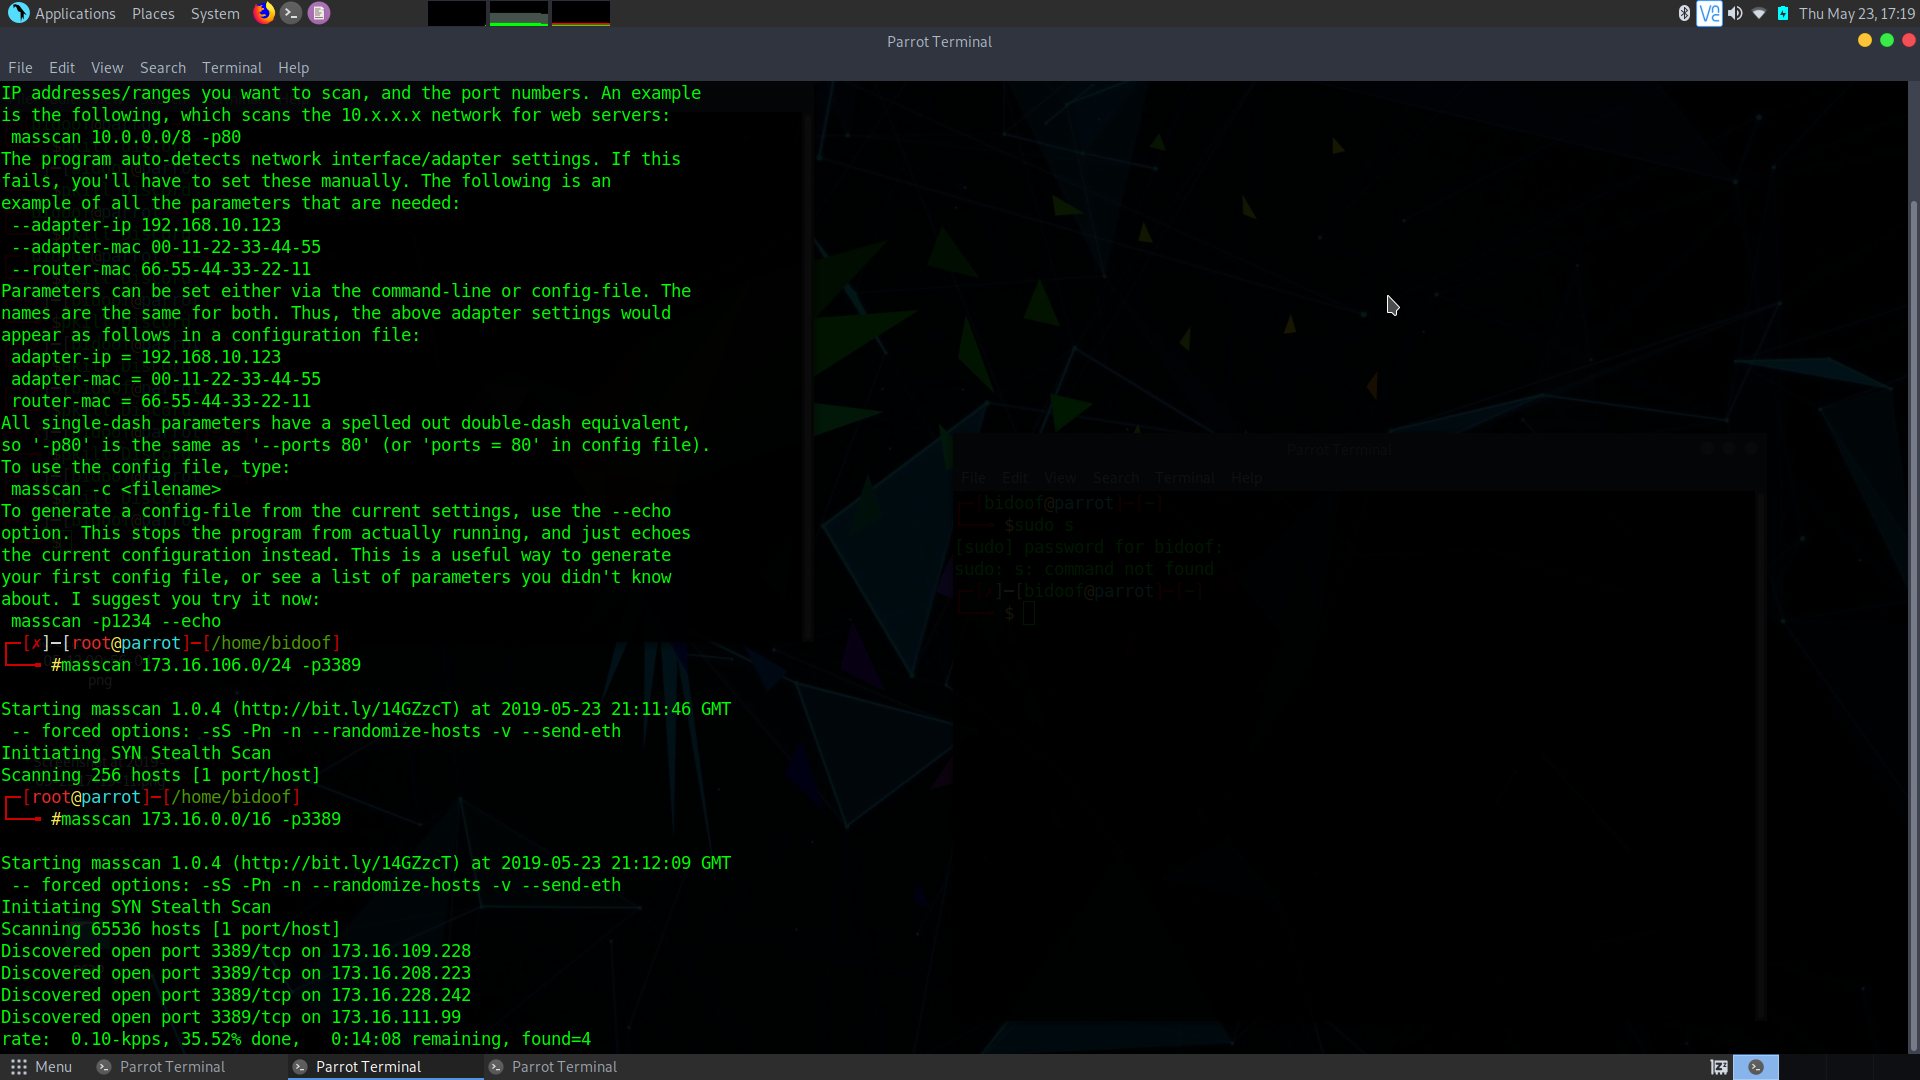Click the date and time clock
1920x1080 pixels.
click(1857, 13)
